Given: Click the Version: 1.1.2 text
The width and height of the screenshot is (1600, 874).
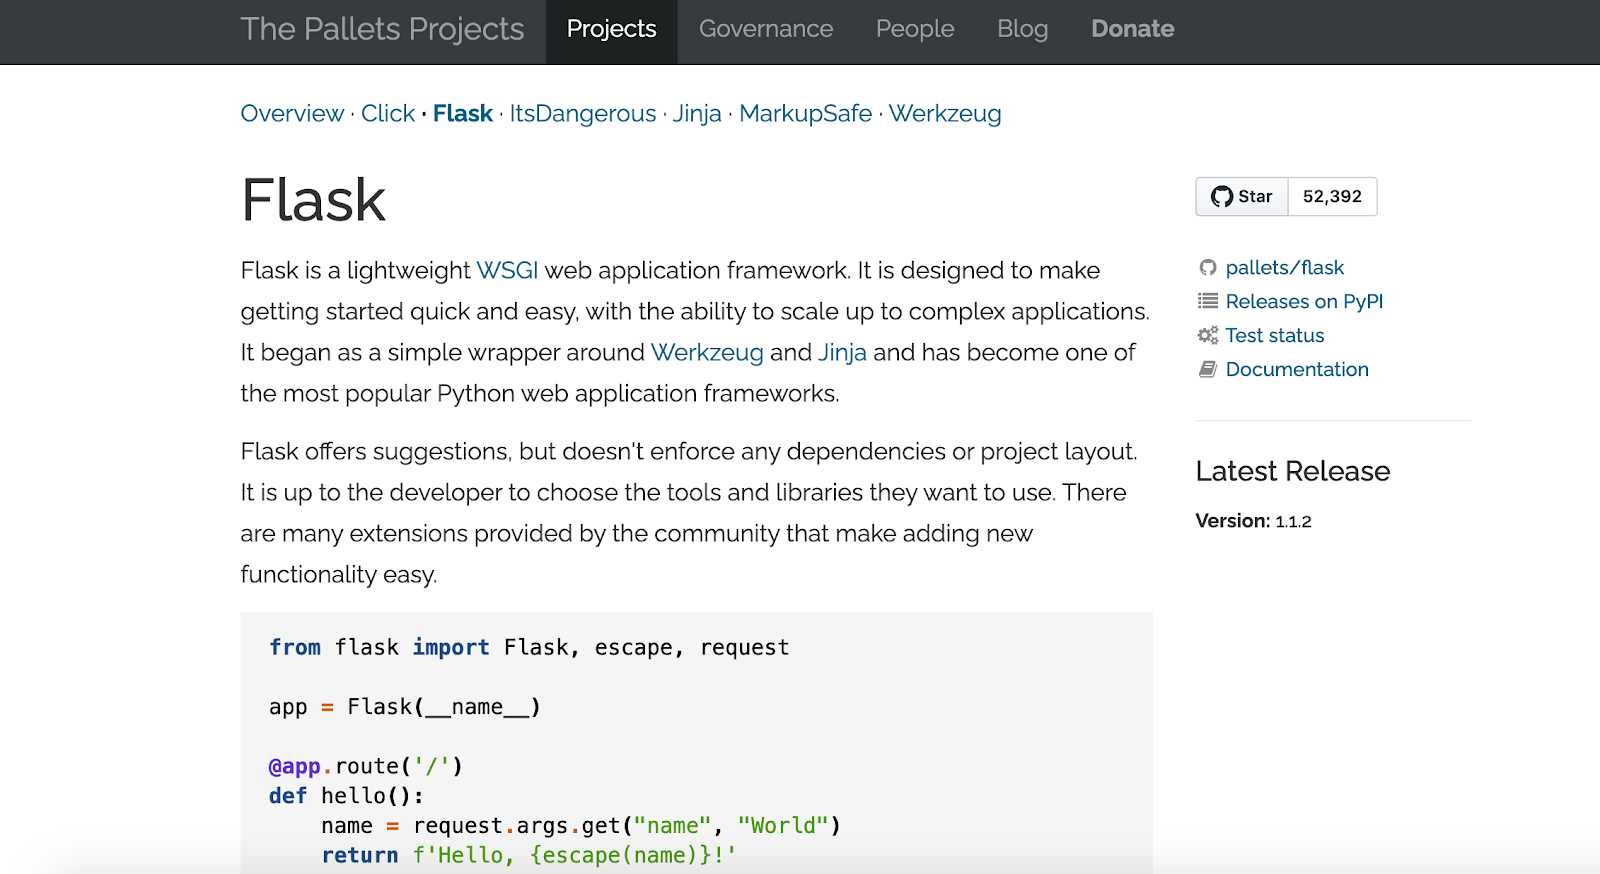Looking at the screenshot, I should 1253,521.
